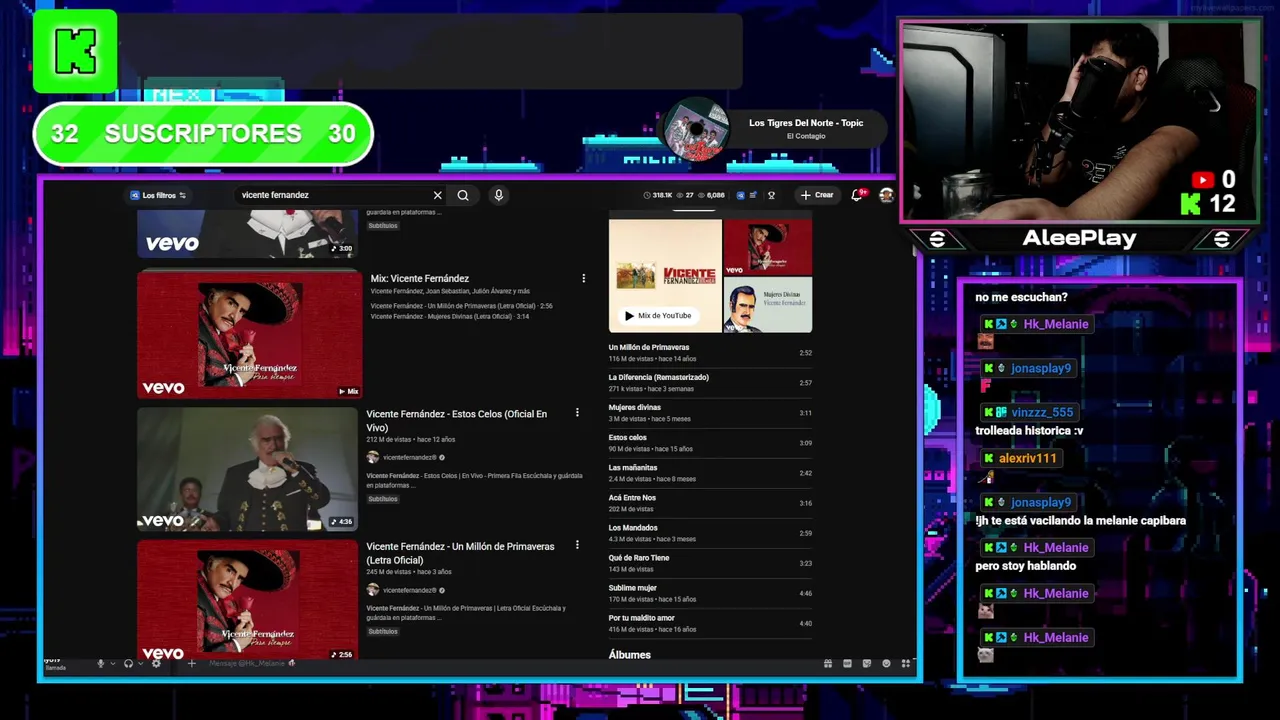Image resolution: width=1280 pixels, height=720 pixels.
Task: Open title Un Millón de Primaveras (Letra Oficial)
Action: [460, 553]
